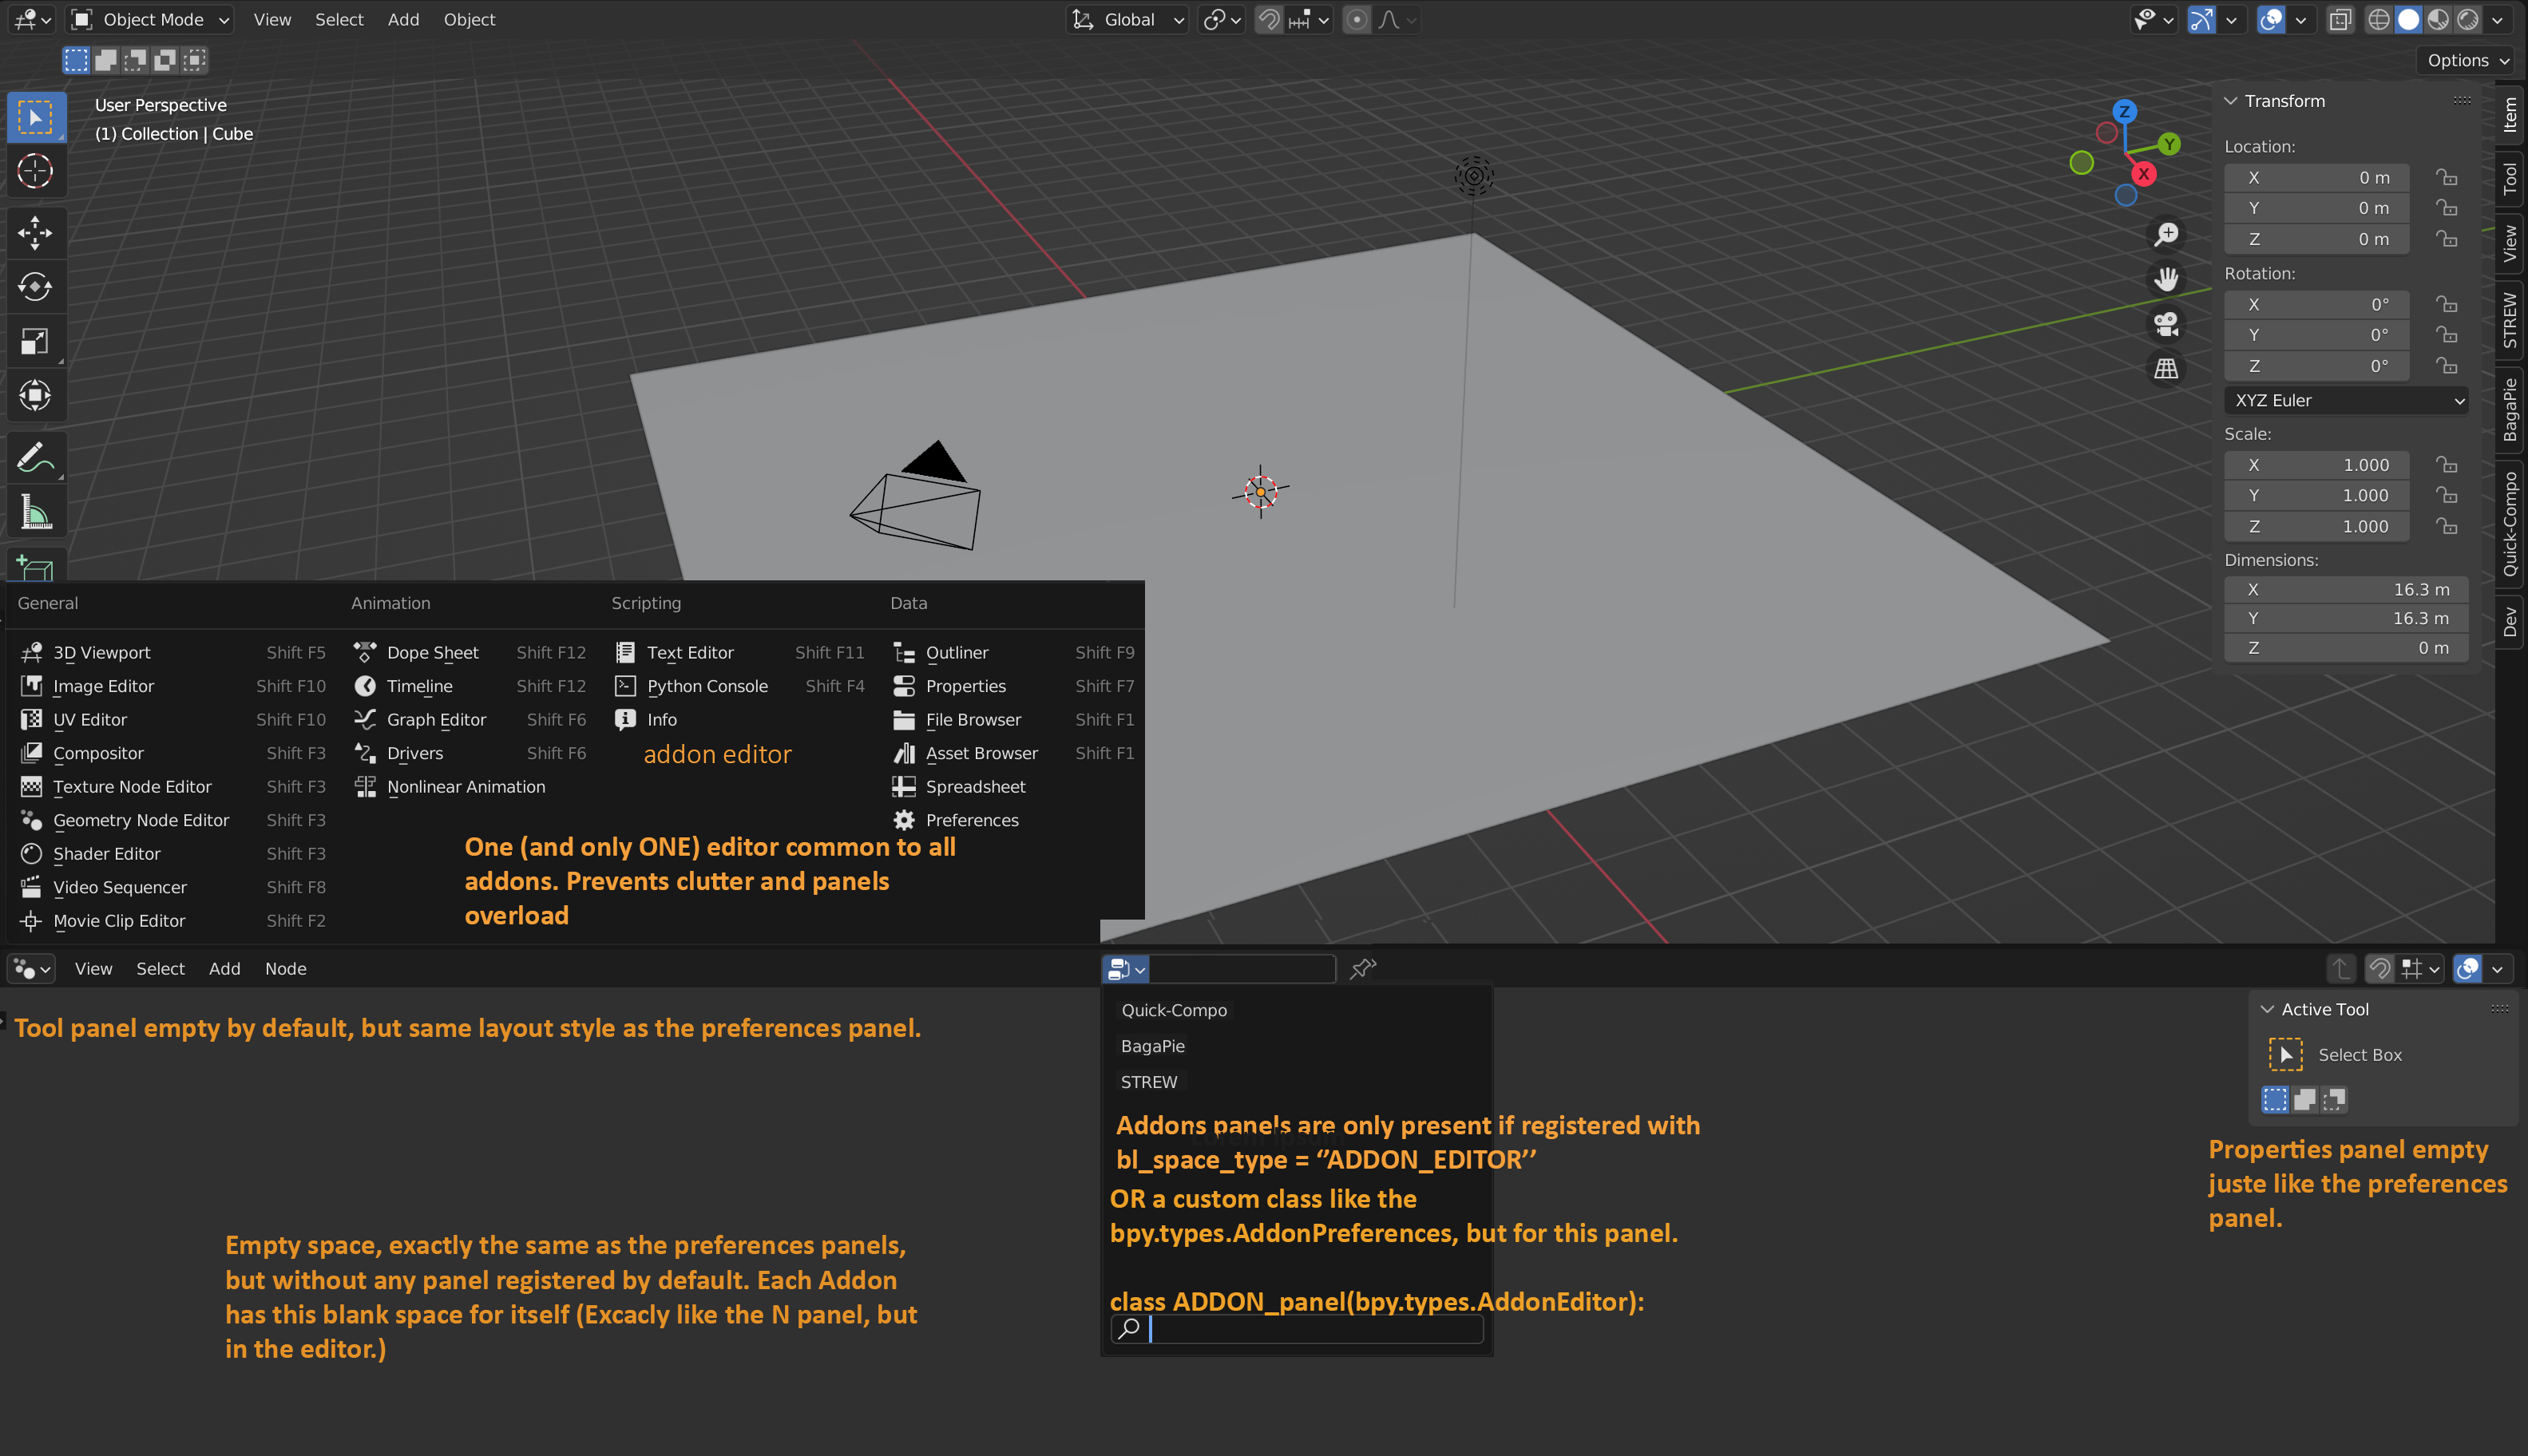2528x1456 pixels.
Task: Choose STREW in addon dropdown list
Action: (1148, 1082)
